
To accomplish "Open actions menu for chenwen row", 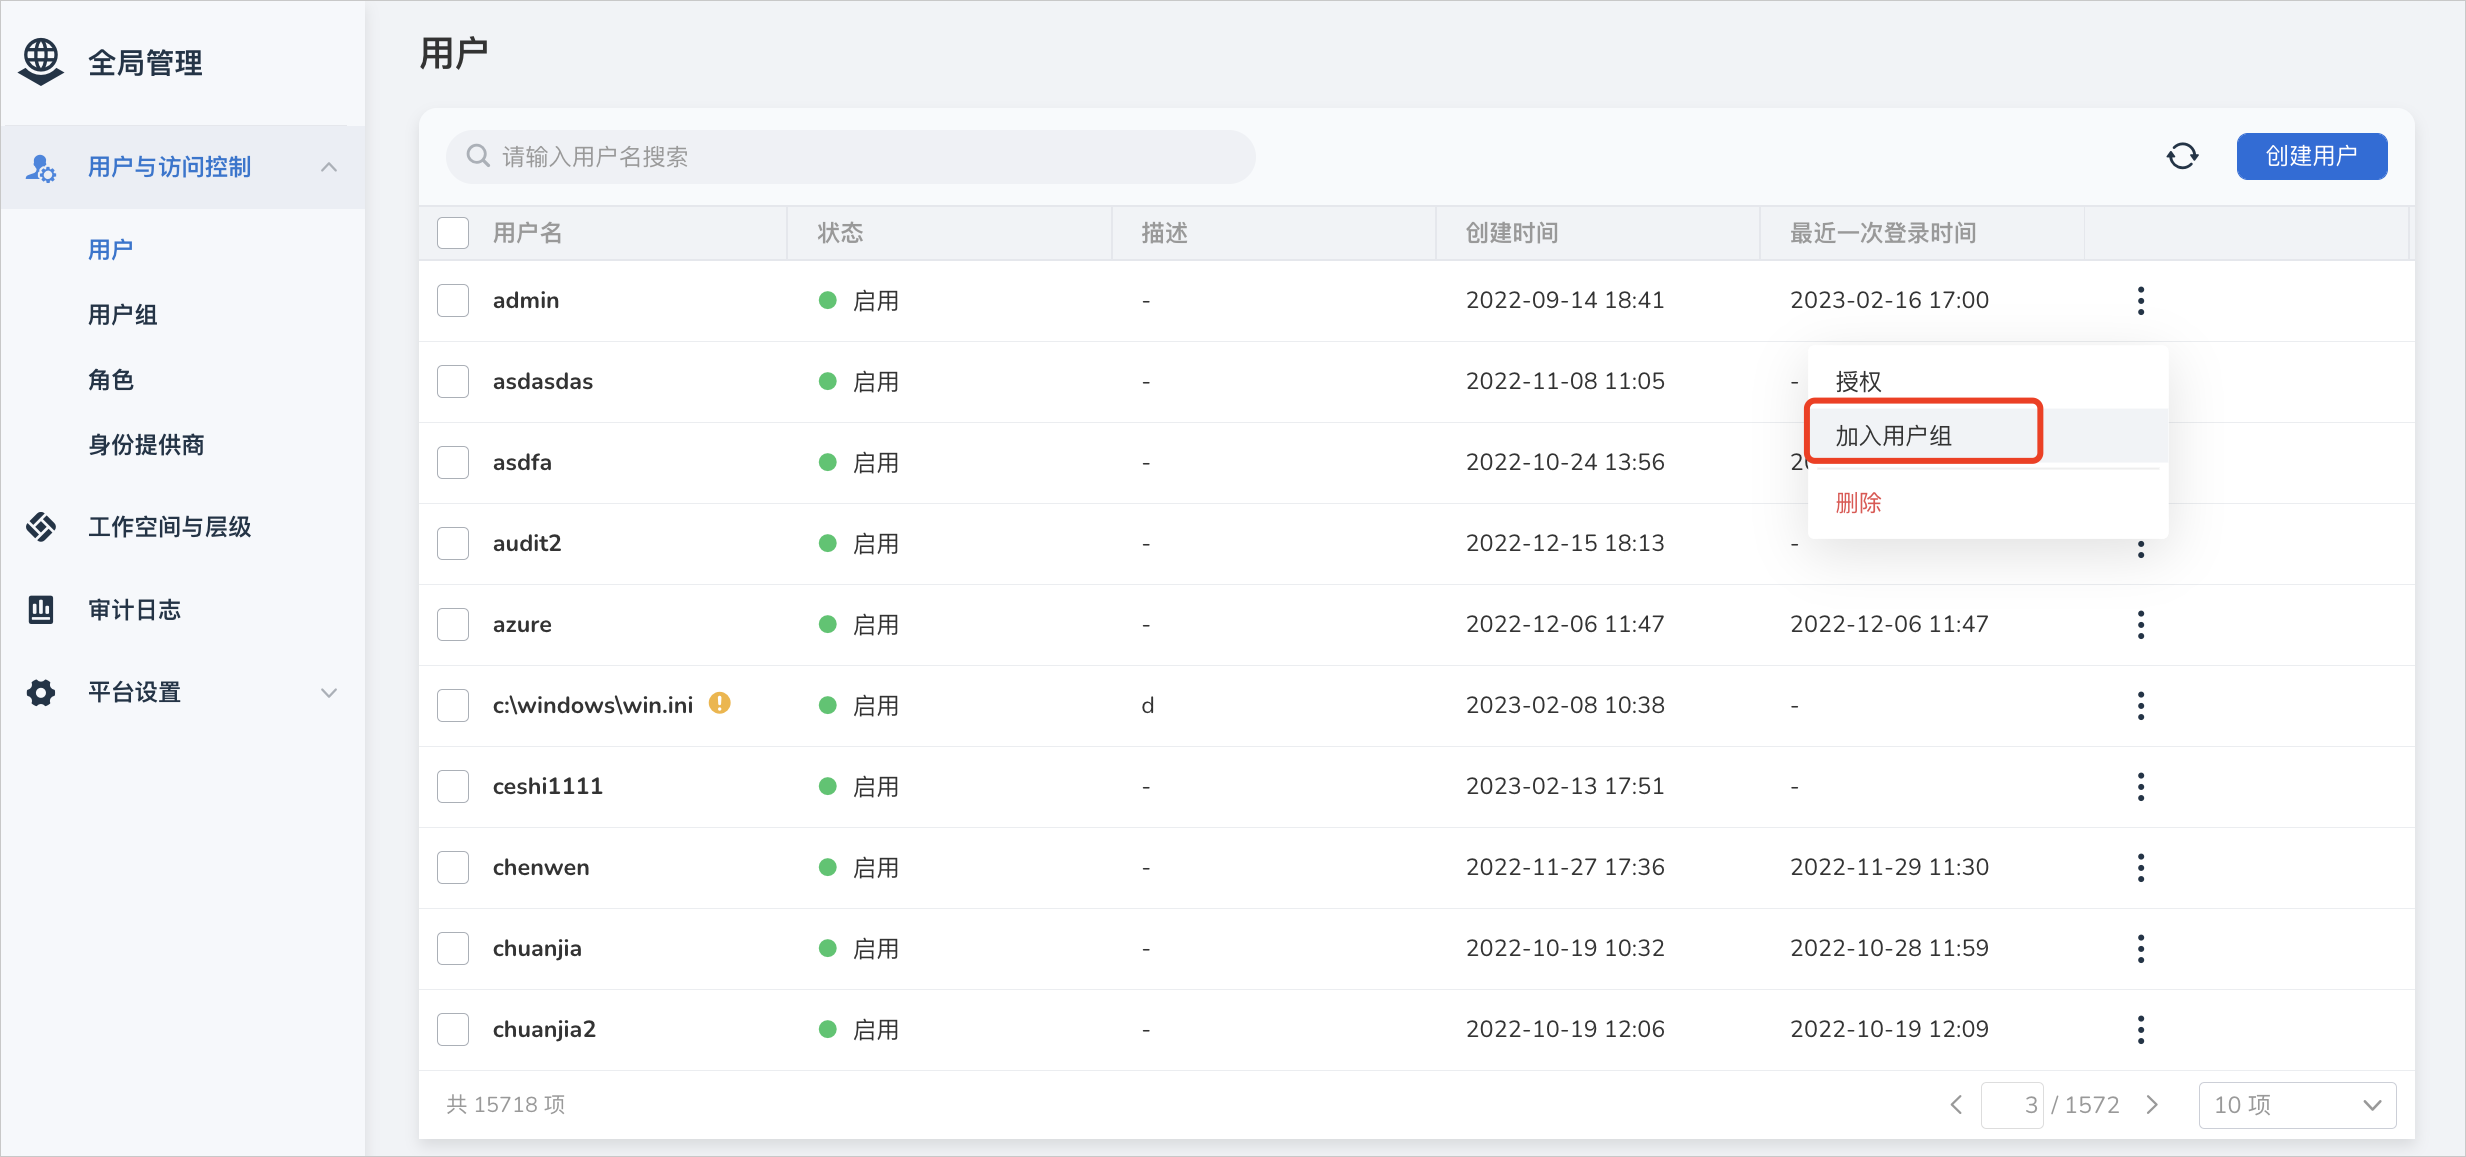I will [x=2141, y=868].
